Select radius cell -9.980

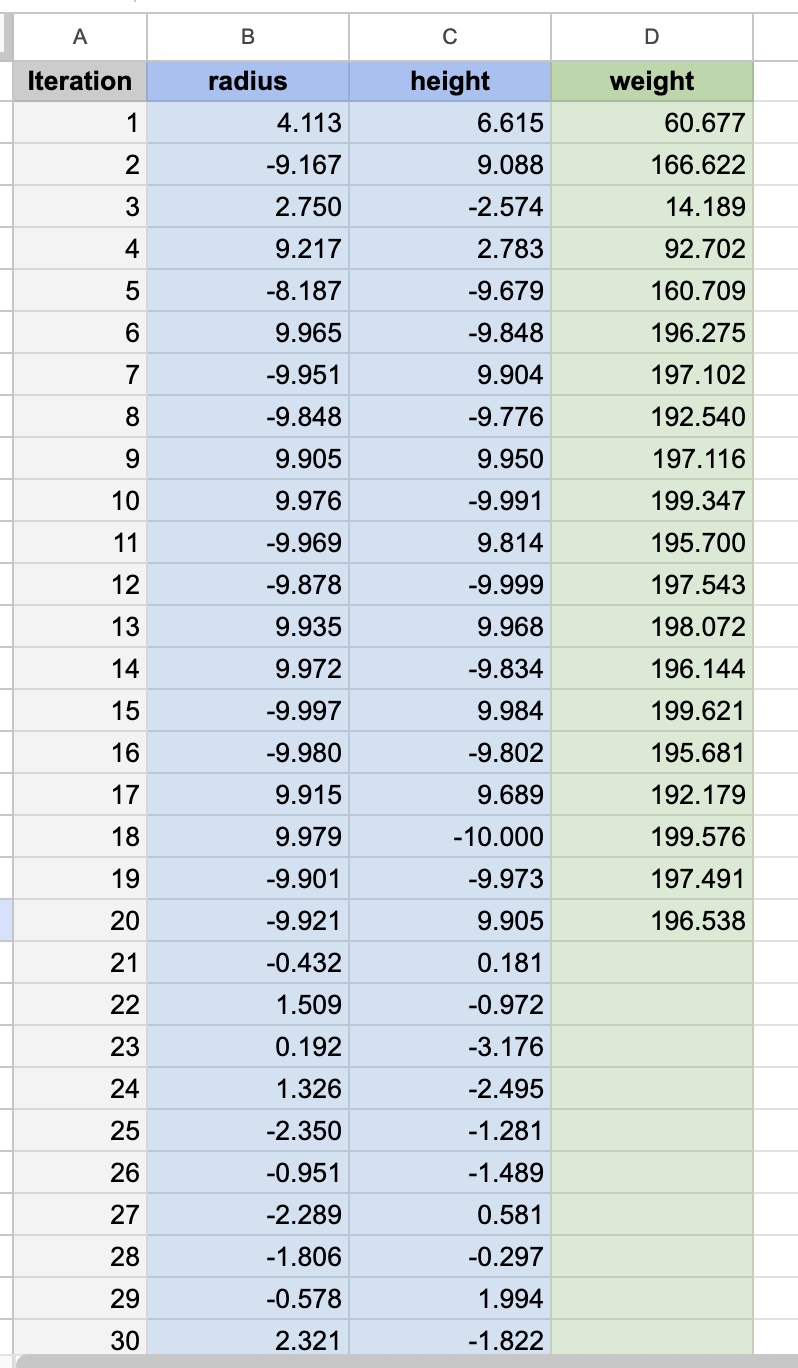pyautogui.click(x=248, y=753)
